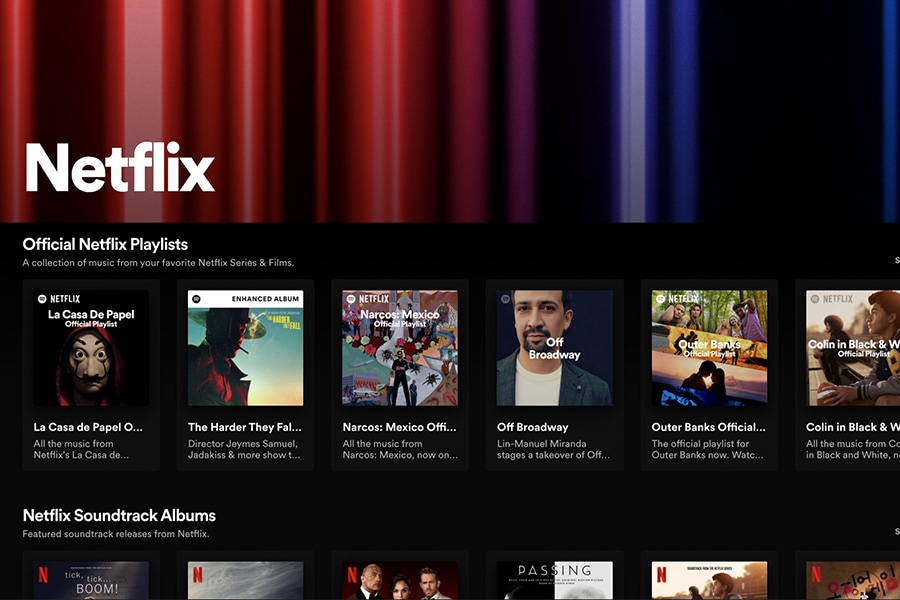The image size is (900, 600).
Task: Select the La Casa de Papel playlist title
Action: coord(88,427)
